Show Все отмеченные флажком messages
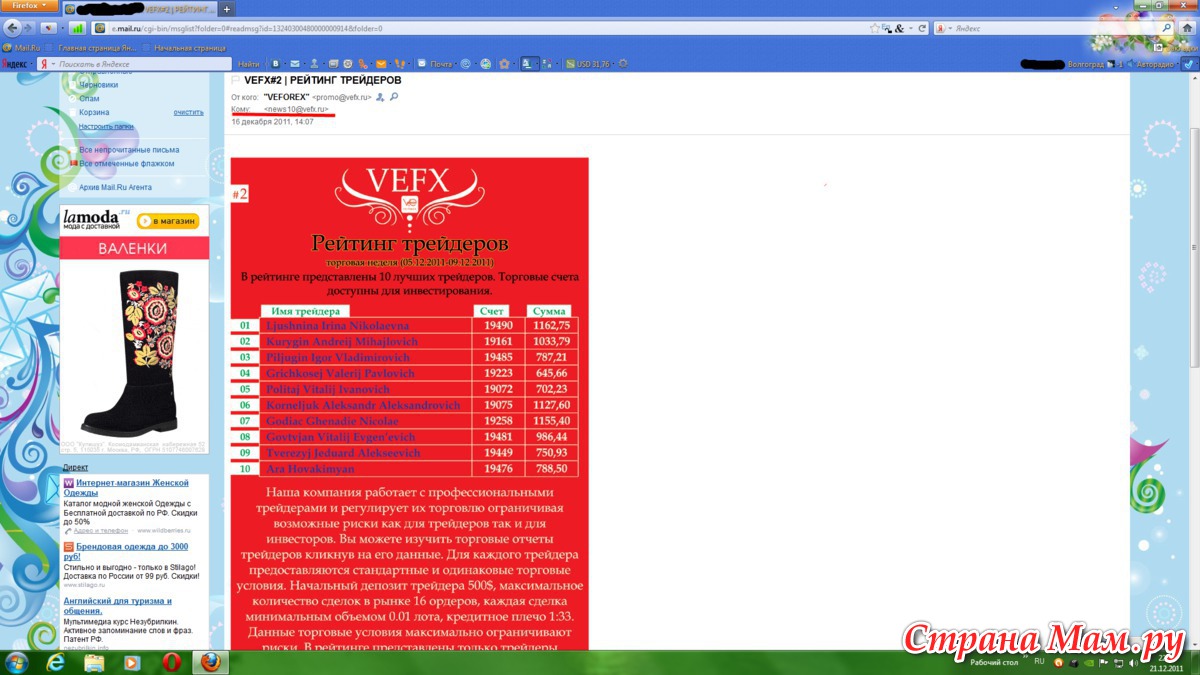Image resolution: width=1200 pixels, height=675 pixels. [127, 163]
